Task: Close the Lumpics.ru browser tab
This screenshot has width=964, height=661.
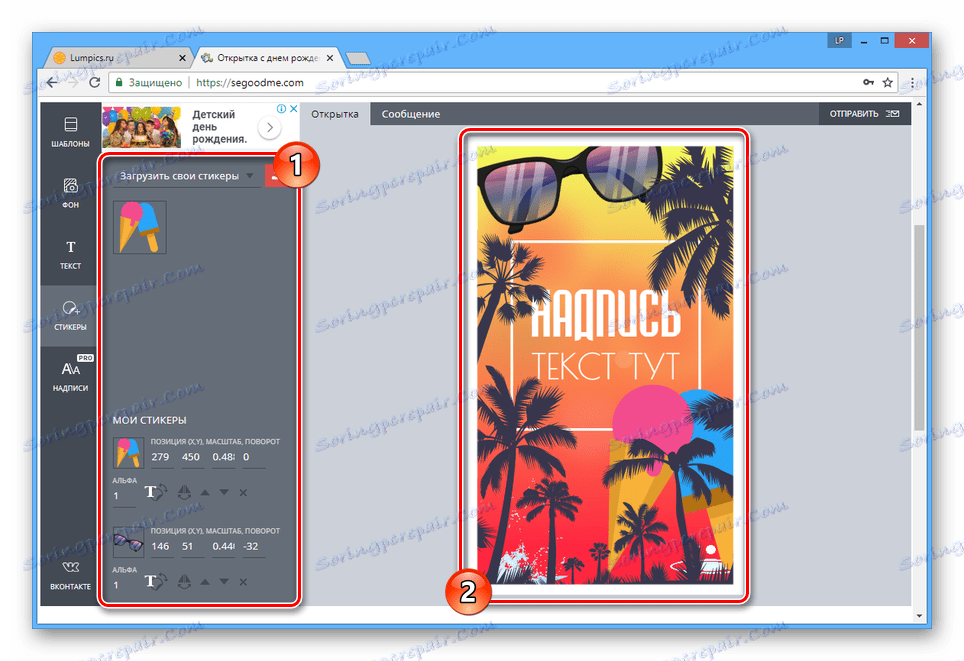Action: coord(182,58)
